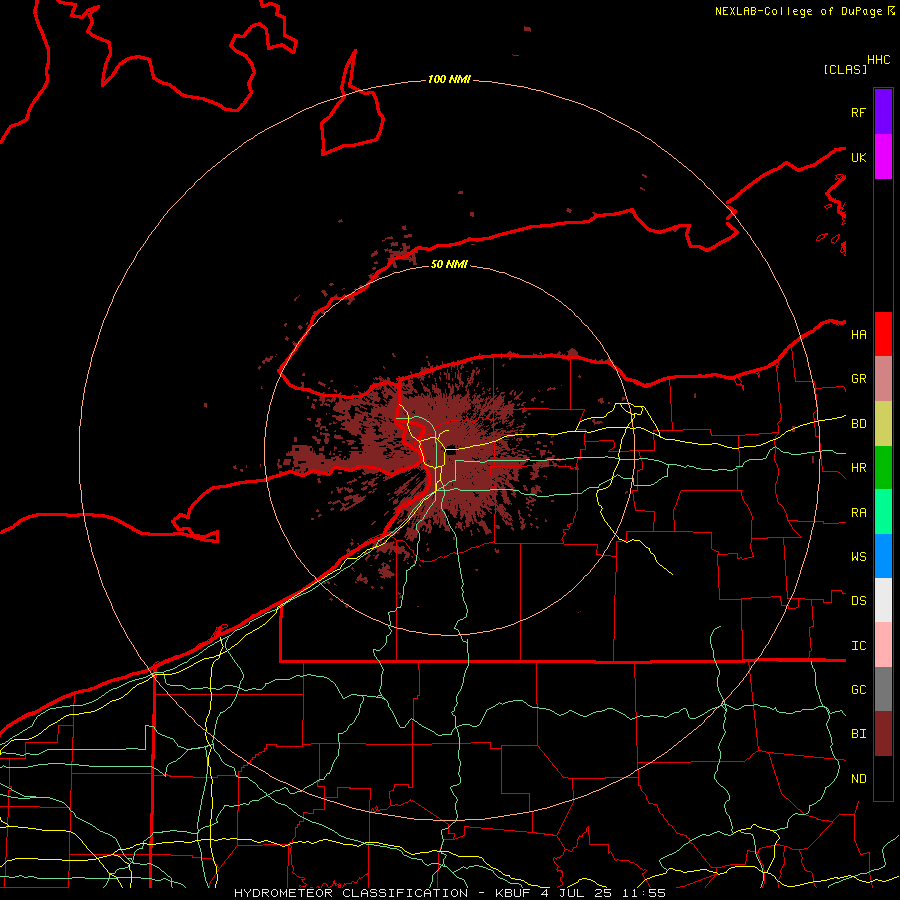This screenshot has height=900, width=900.
Task: Click the HR legend label
Action: pyautogui.click(x=858, y=468)
